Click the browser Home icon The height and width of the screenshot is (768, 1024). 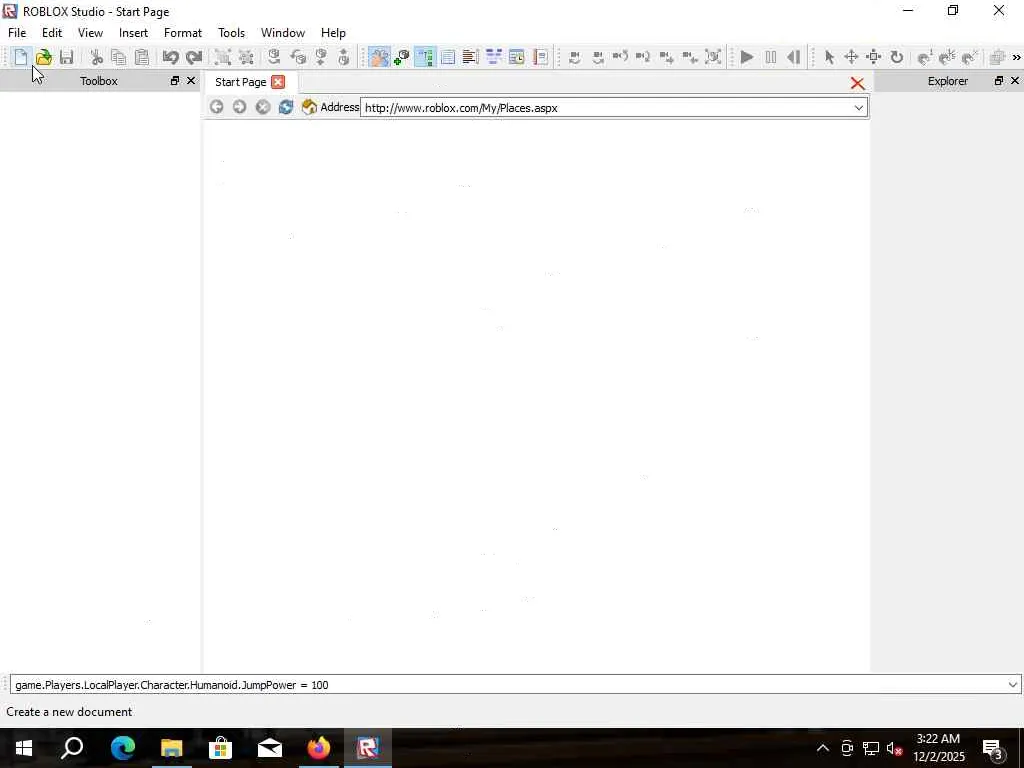pyautogui.click(x=309, y=106)
